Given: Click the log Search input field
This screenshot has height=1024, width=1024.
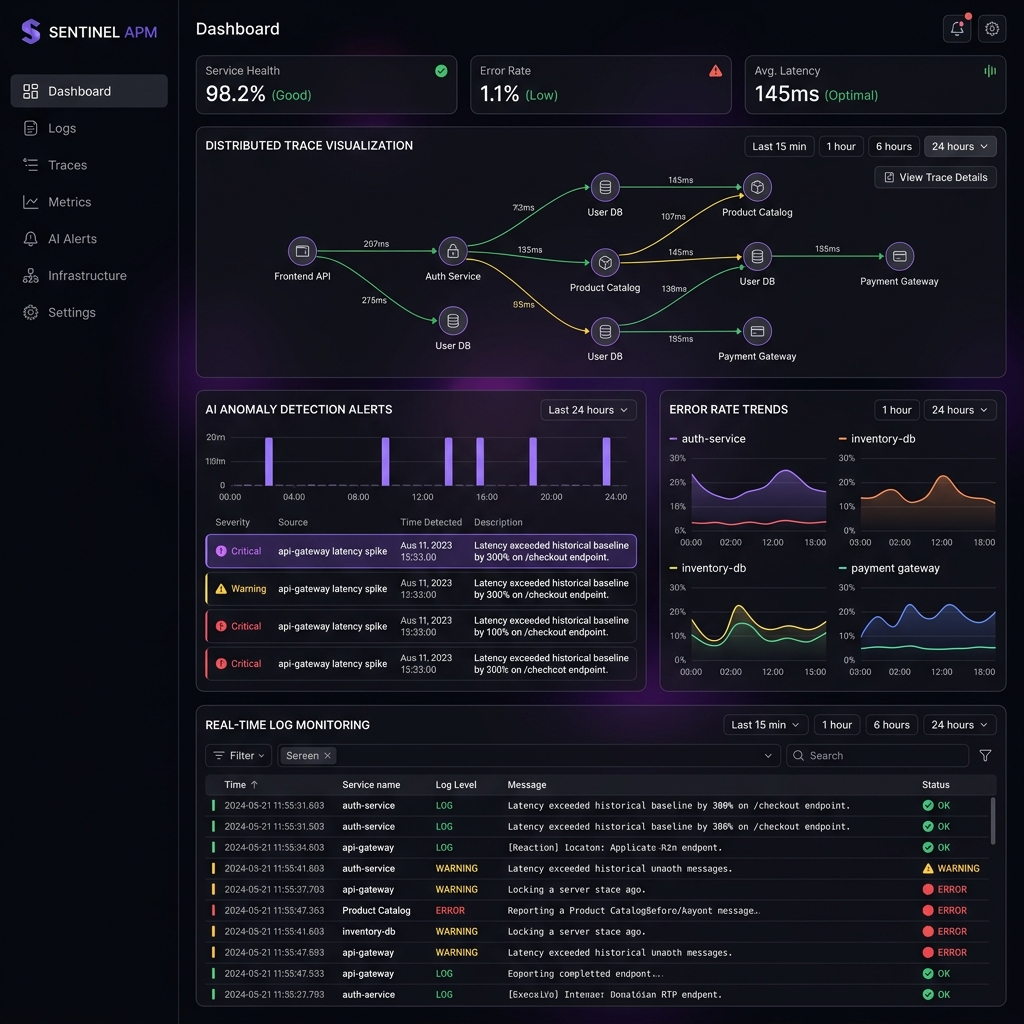Looking at the screenshot, I should point(877,756).
